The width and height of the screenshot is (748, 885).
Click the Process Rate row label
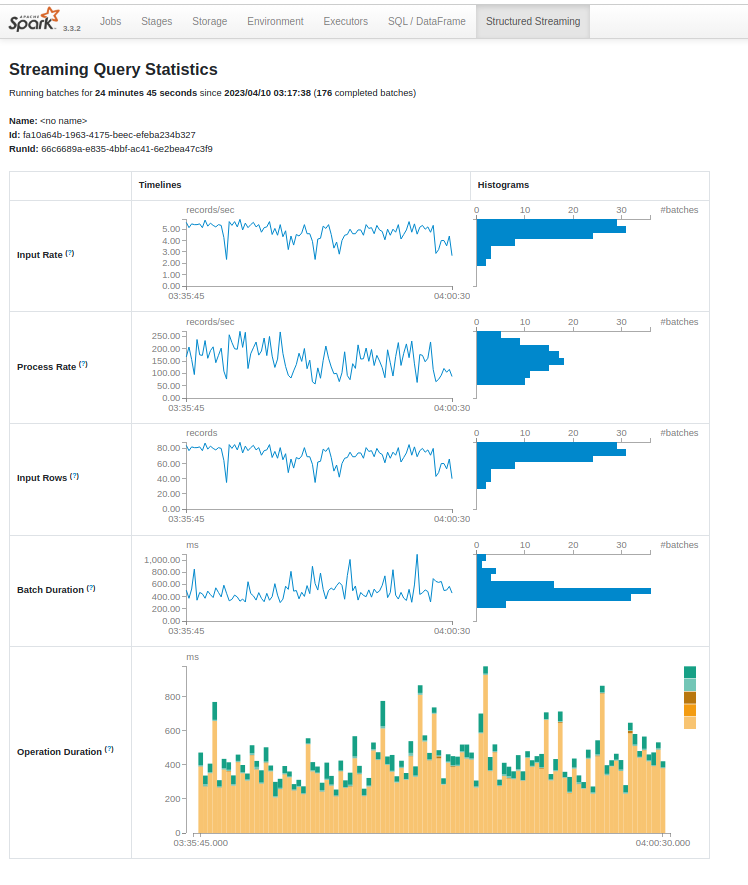46,367
